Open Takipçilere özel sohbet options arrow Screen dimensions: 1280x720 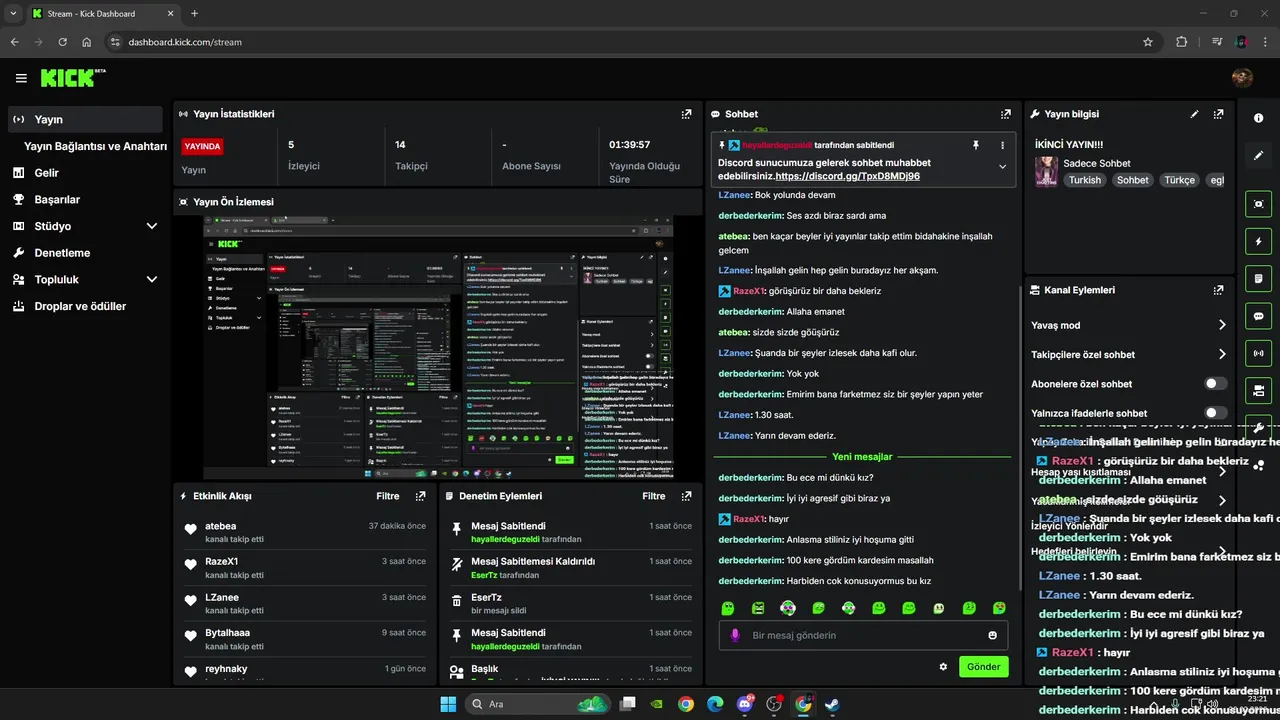pyautogui.click(x=1222, y=354)
